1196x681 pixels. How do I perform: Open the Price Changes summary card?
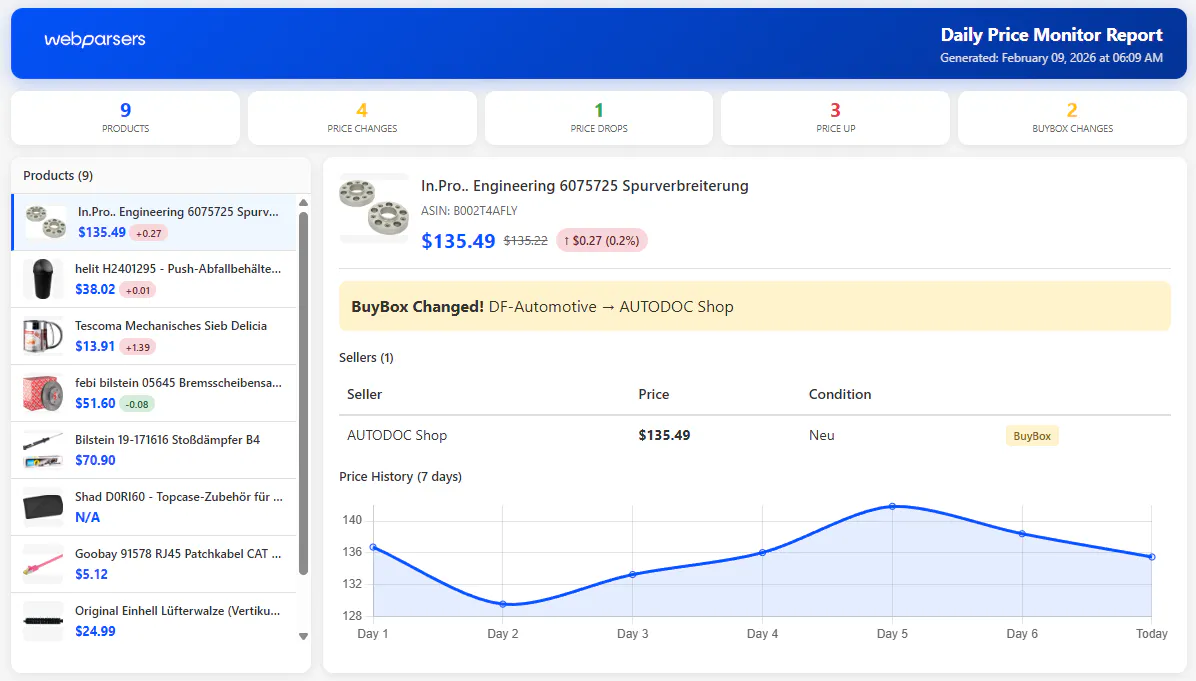pyautogui.click(x=362, y=118)
